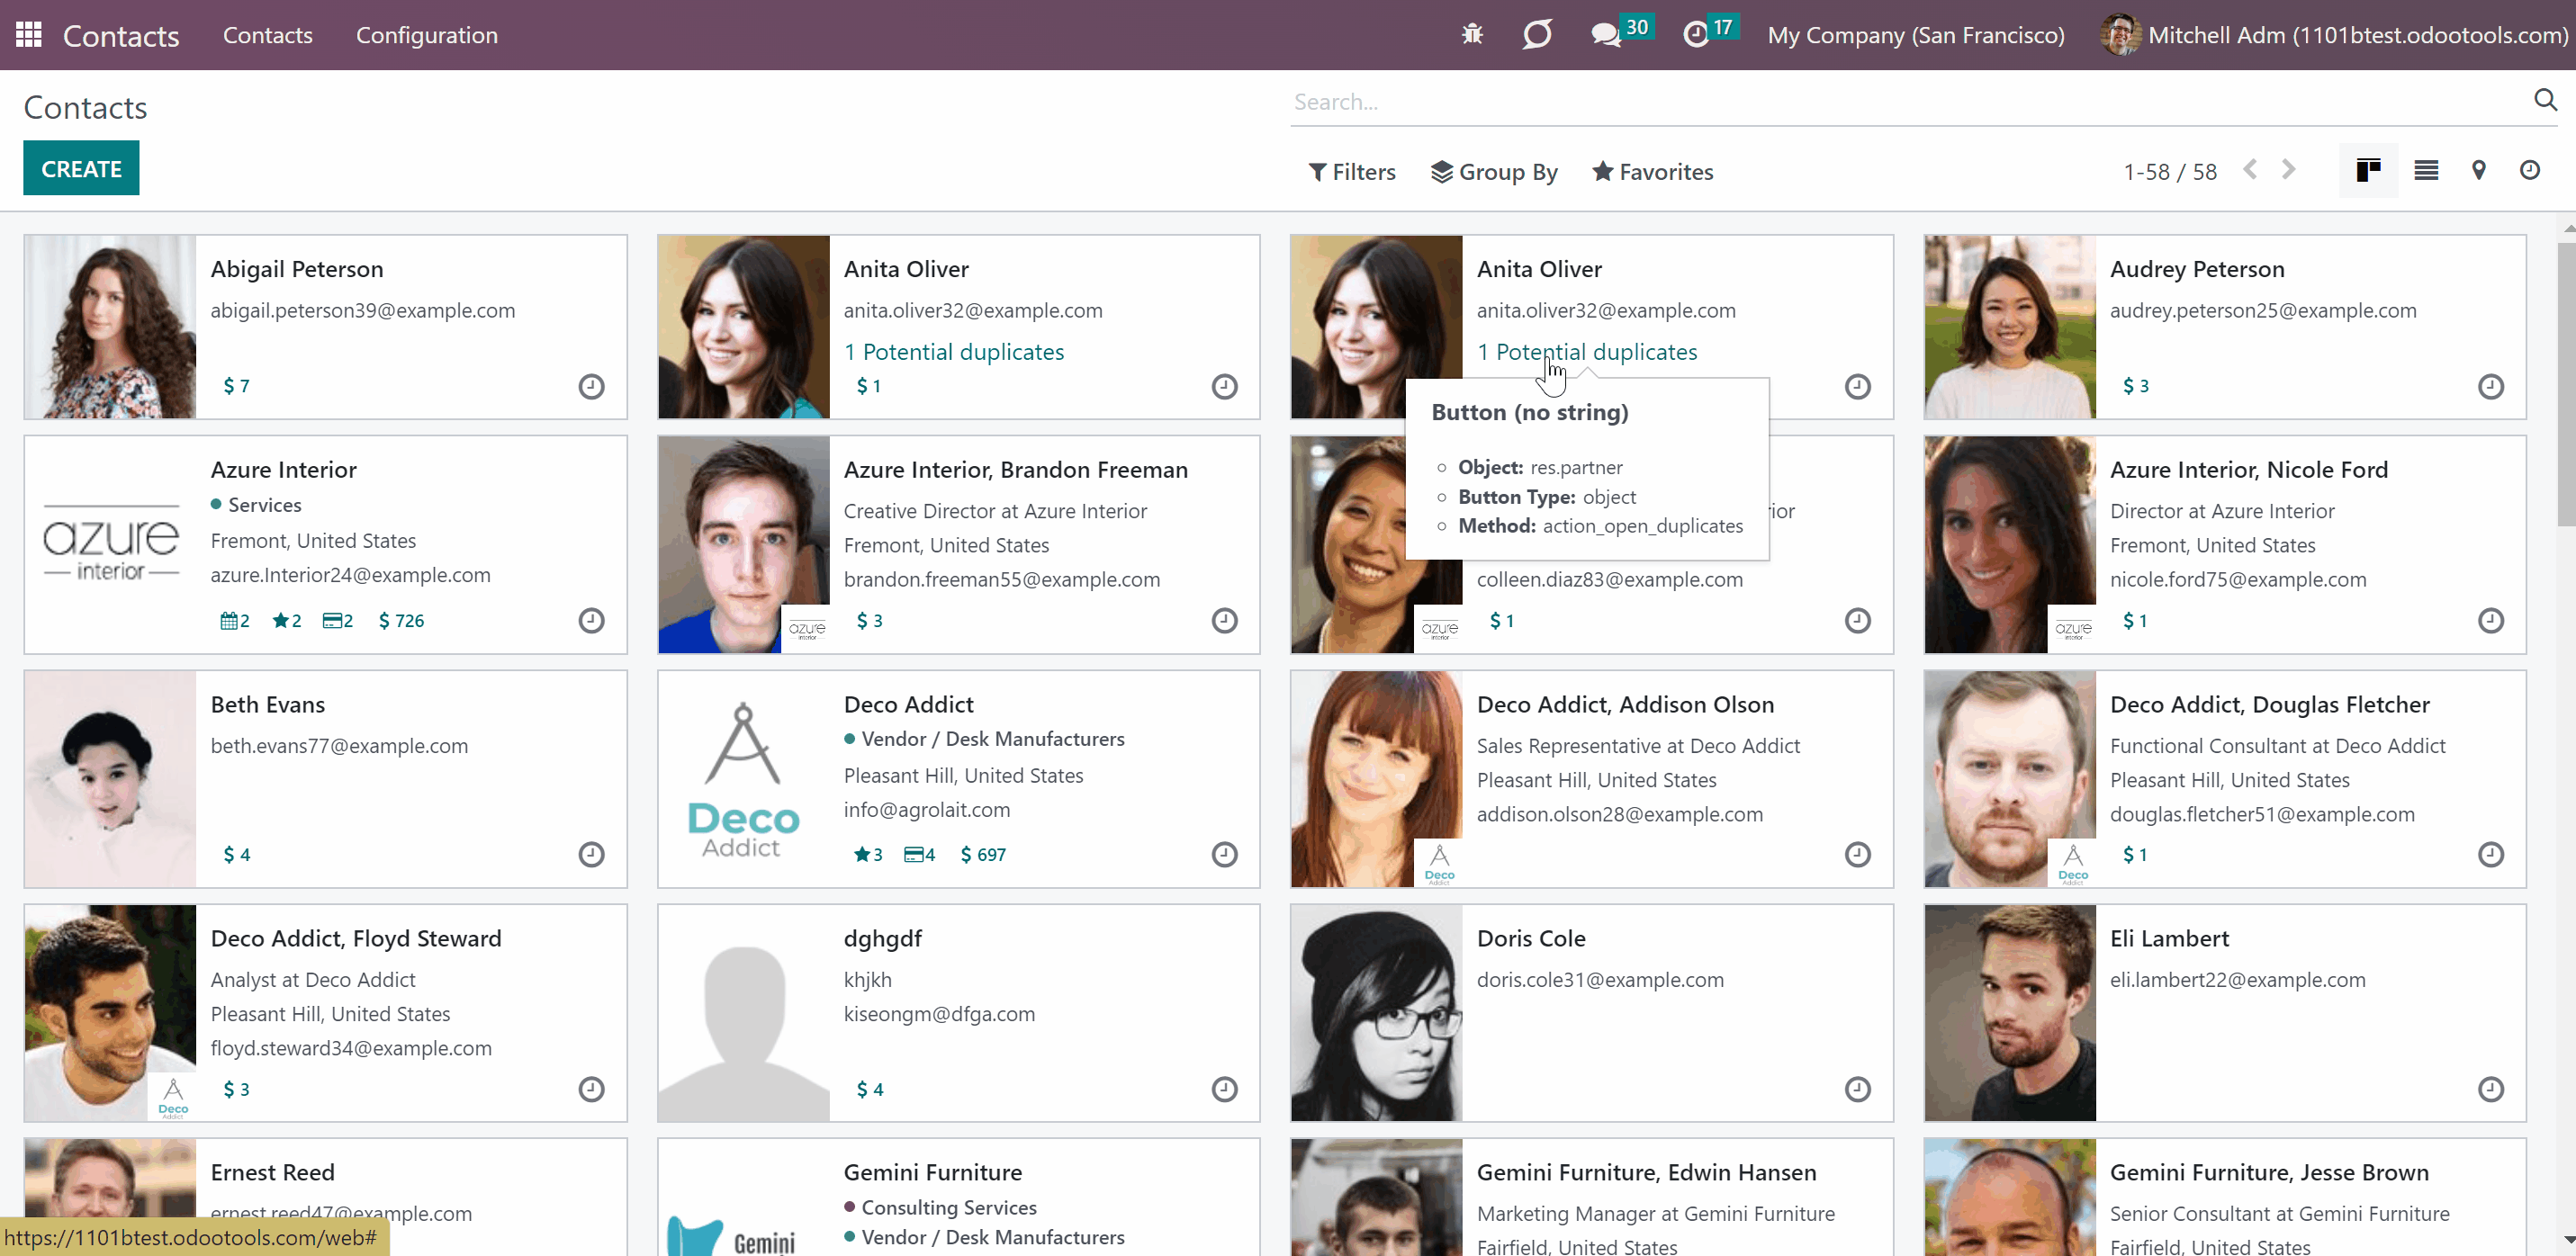Open Azure Interior company logo
The height and width of the screenshot is (1256, 2576).
[110, 545]
